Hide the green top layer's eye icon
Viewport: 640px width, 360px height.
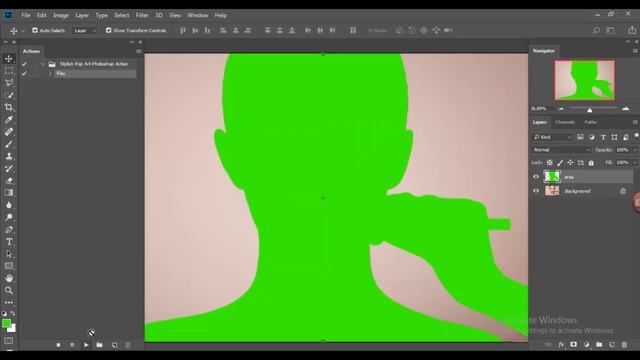point(536,177)
